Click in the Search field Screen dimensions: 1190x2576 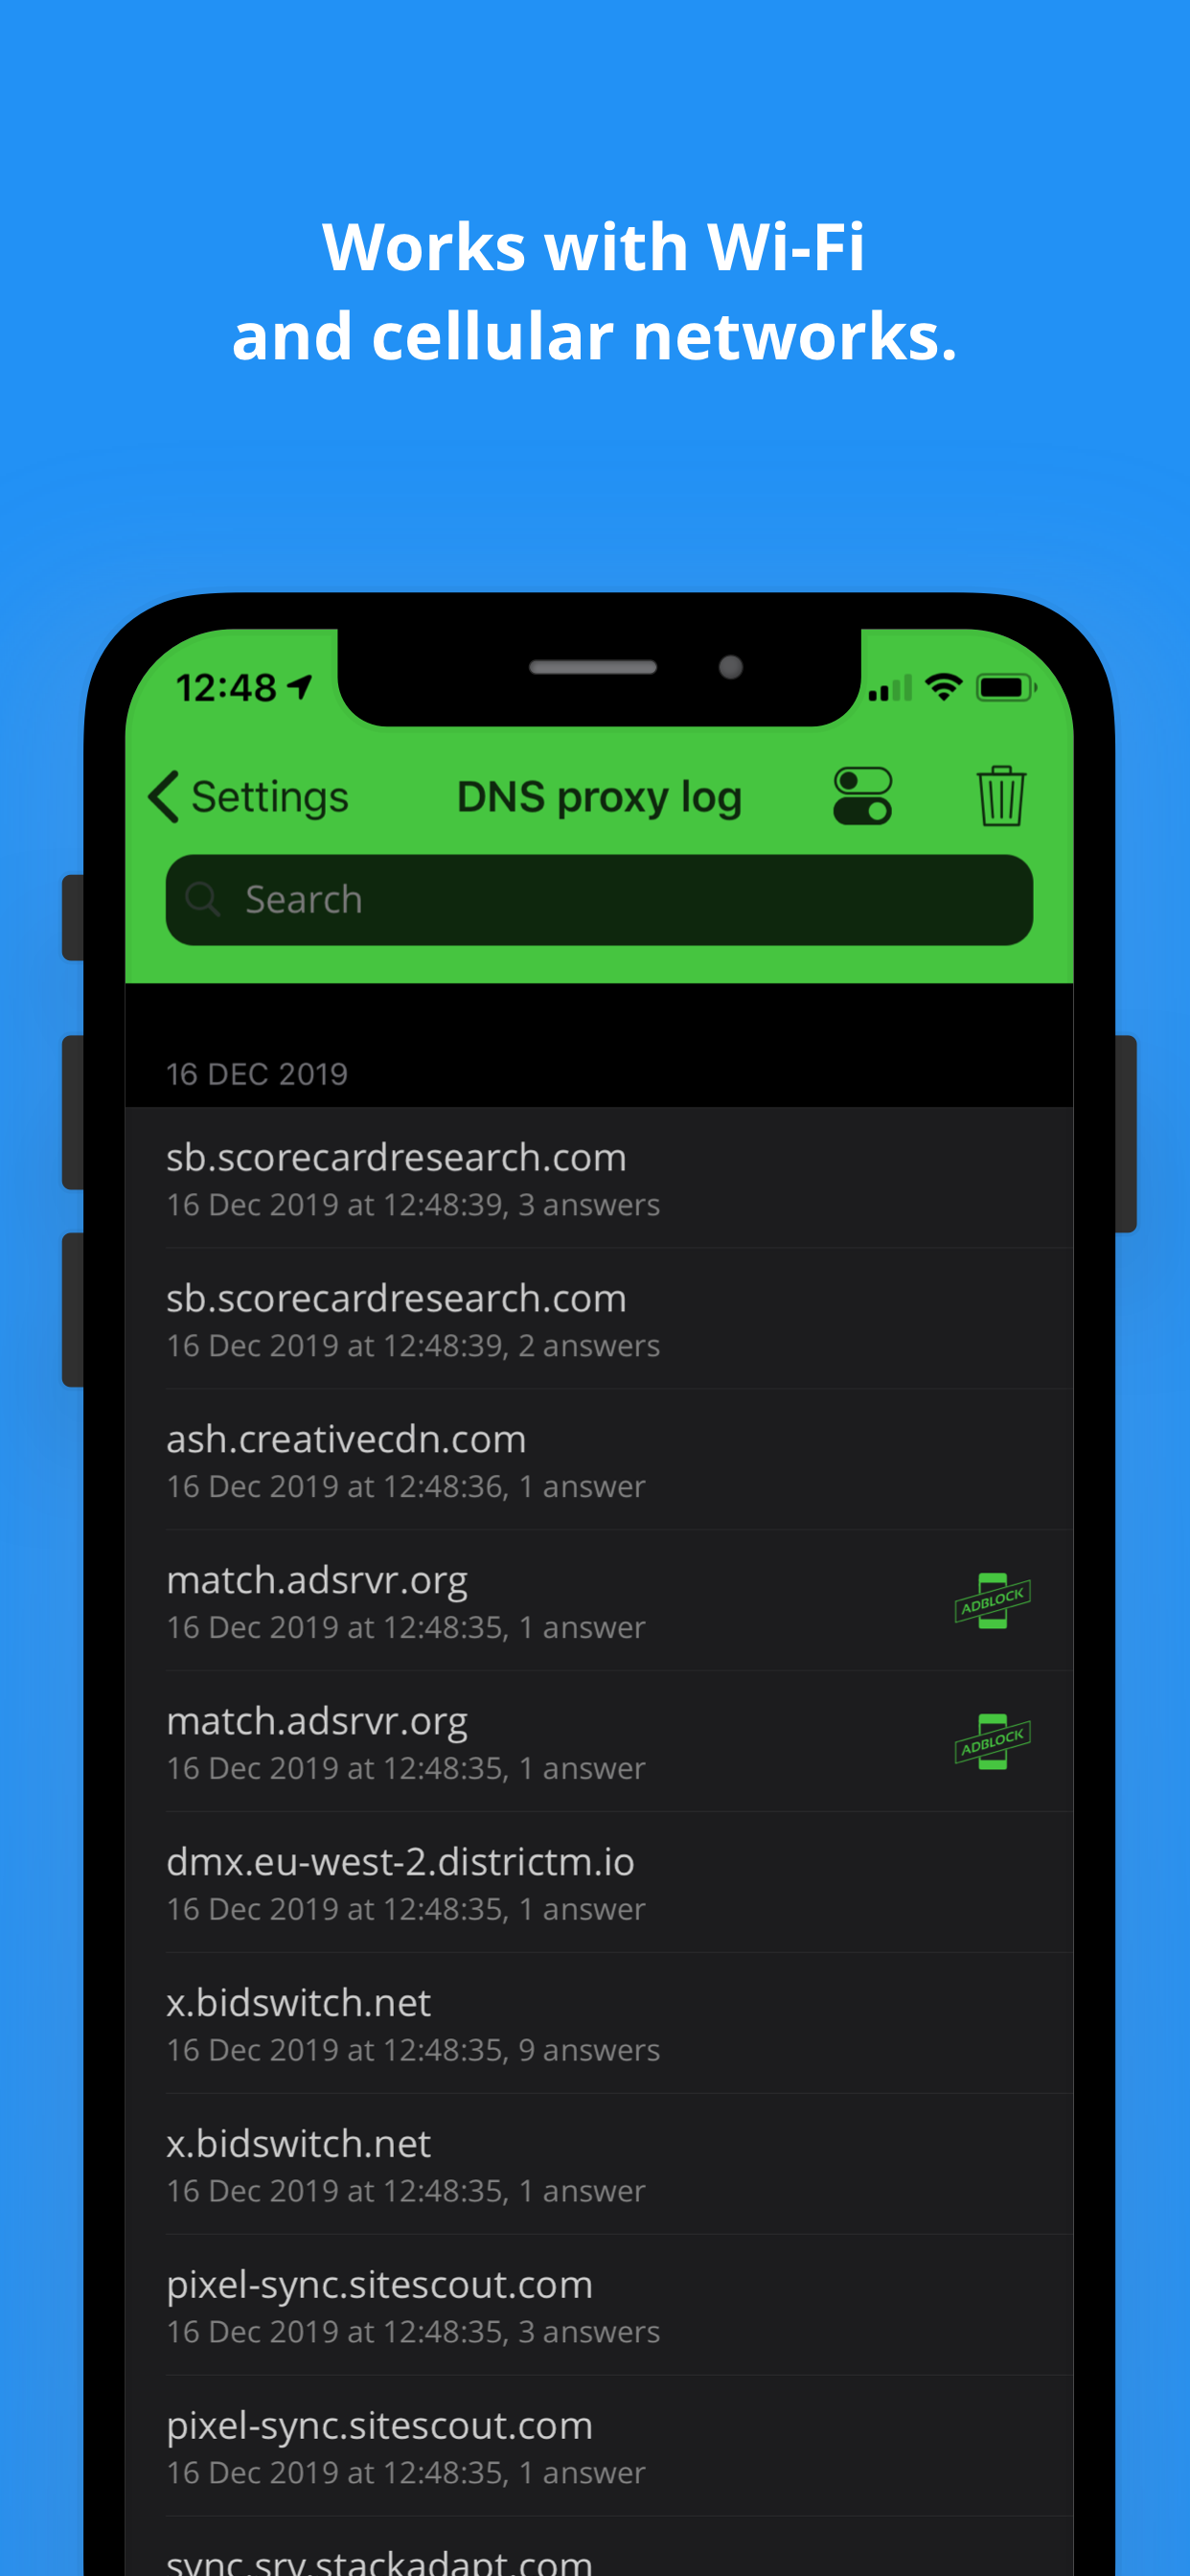[x=599, y=899]
